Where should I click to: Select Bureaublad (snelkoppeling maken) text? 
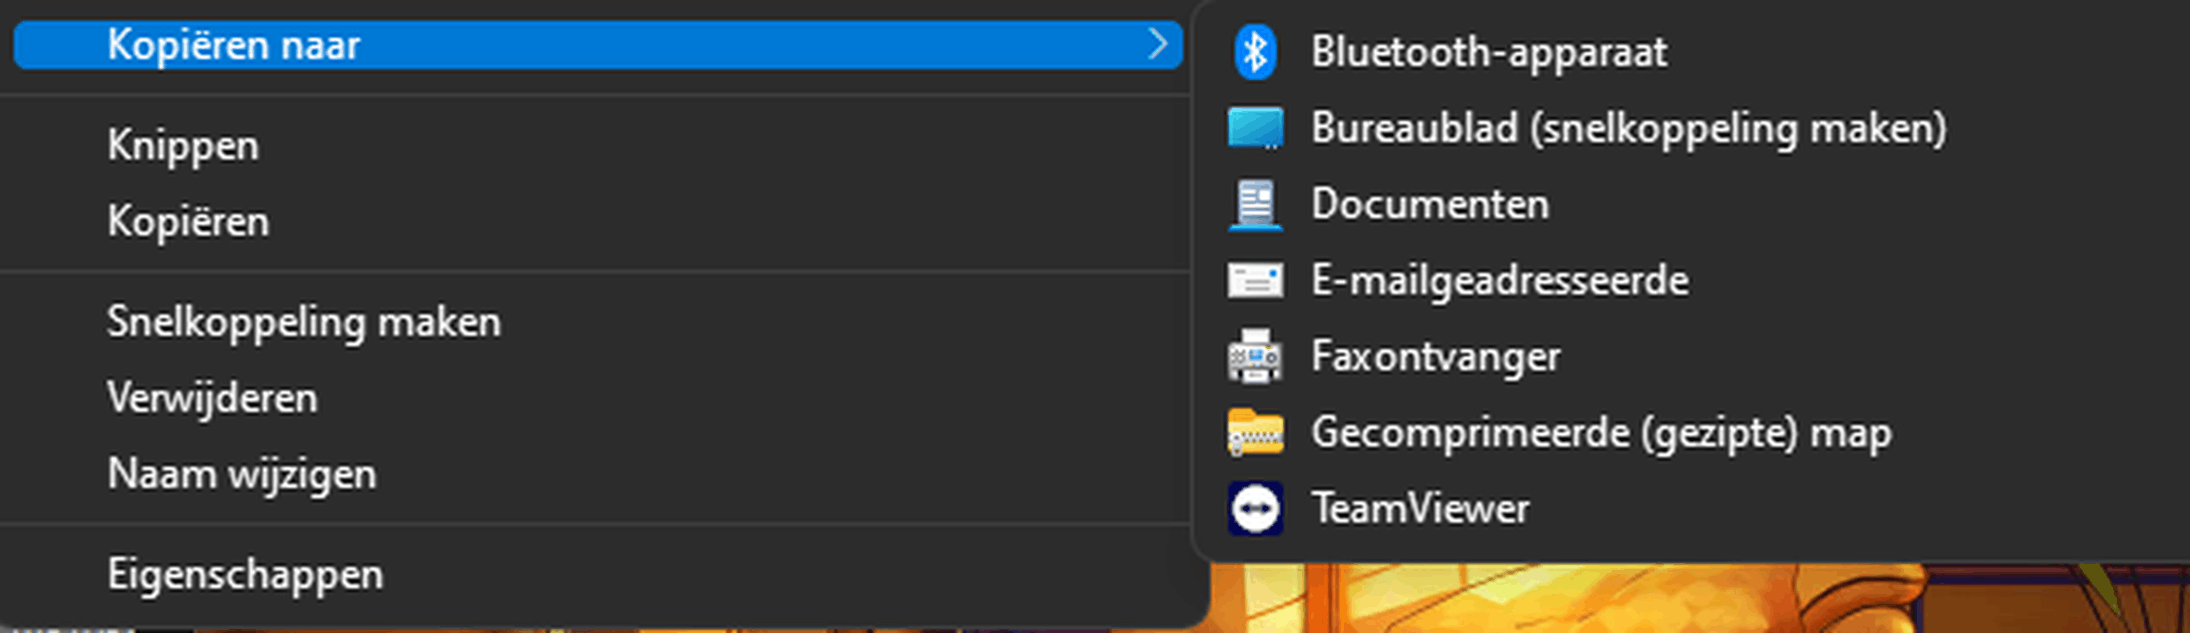click(x=1629, y=128)
